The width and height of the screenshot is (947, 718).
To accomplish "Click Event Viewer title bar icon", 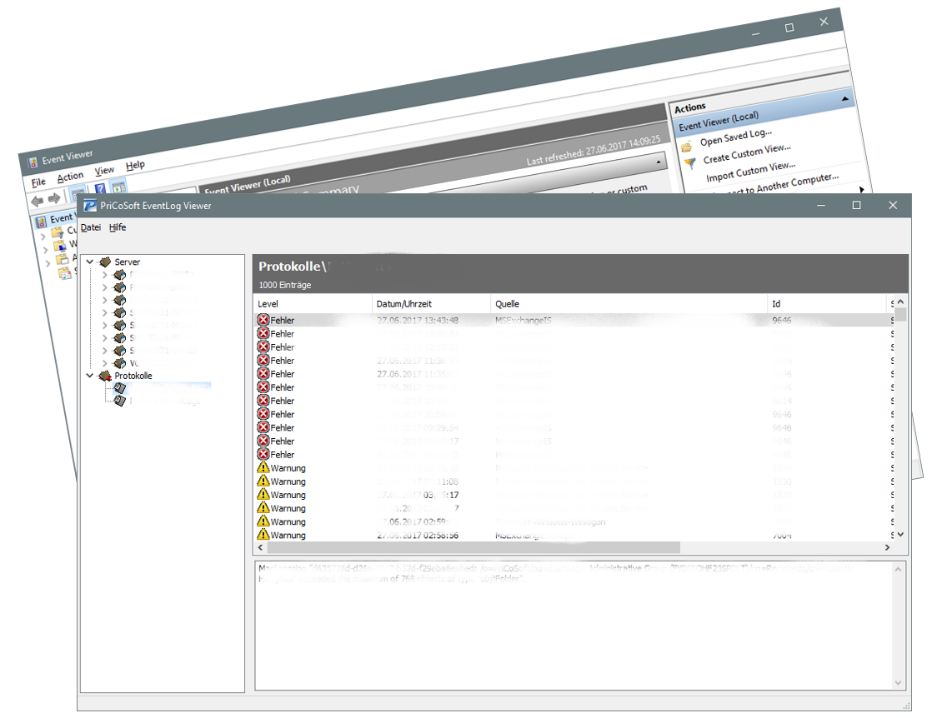I will point(33,161).
